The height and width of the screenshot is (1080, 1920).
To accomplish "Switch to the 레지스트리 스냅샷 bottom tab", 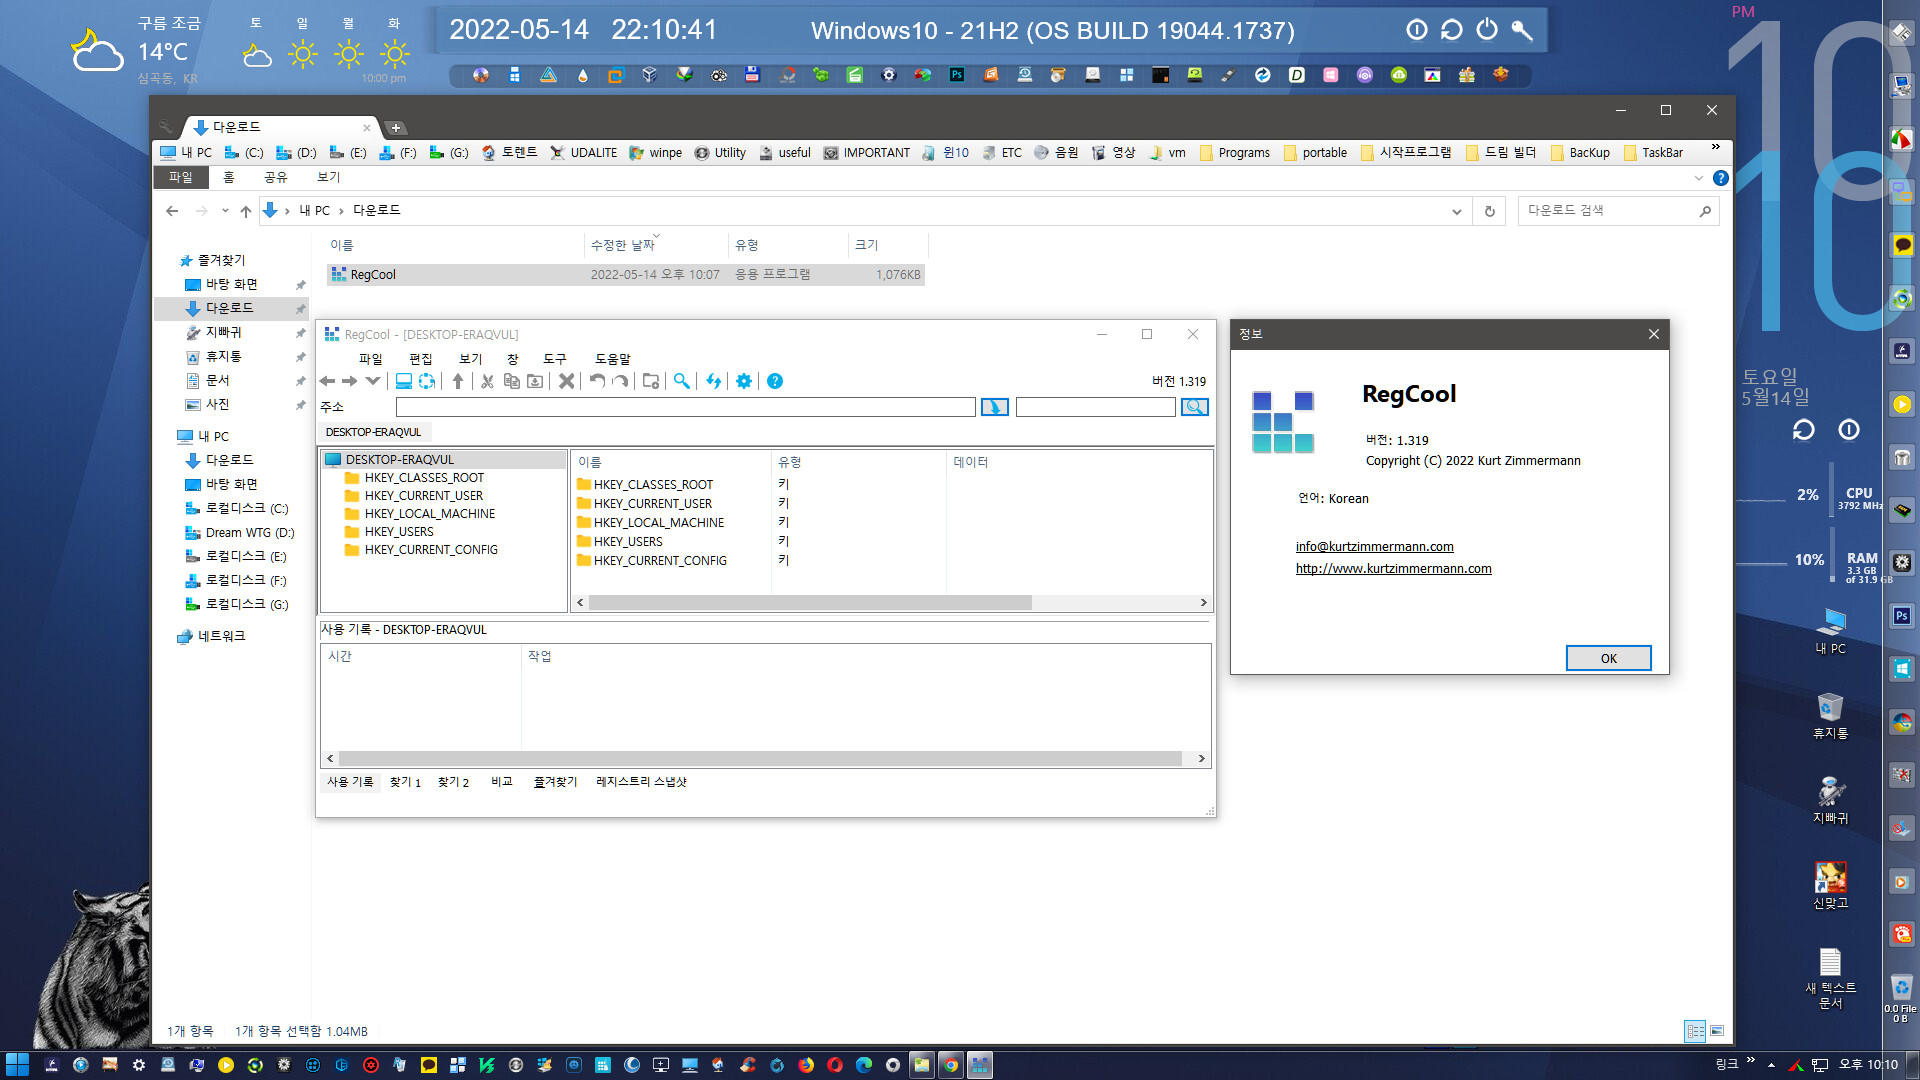I will tap(641, 782).
